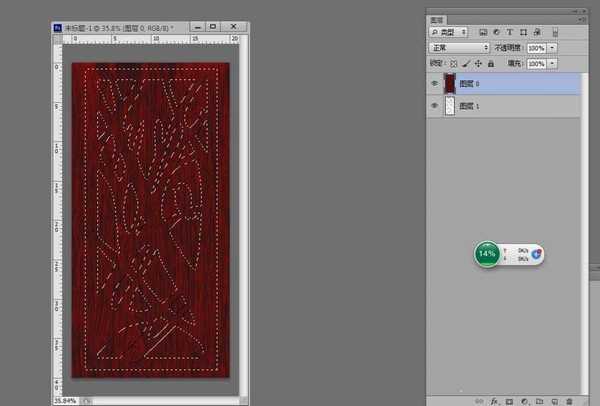Open the opacity slider dropdown arrow
Screen dimensions: 600x406
click(x=553, y=47)
